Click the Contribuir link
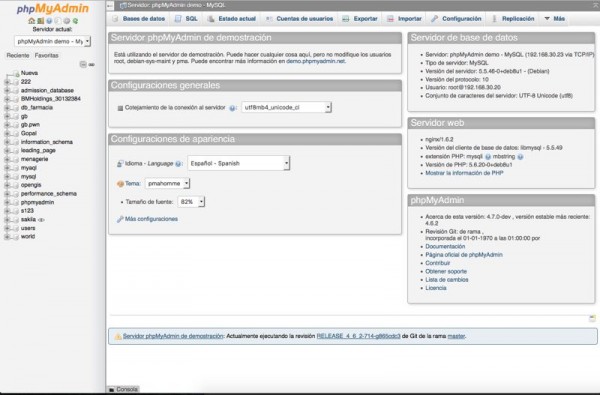 pos(437,263)
